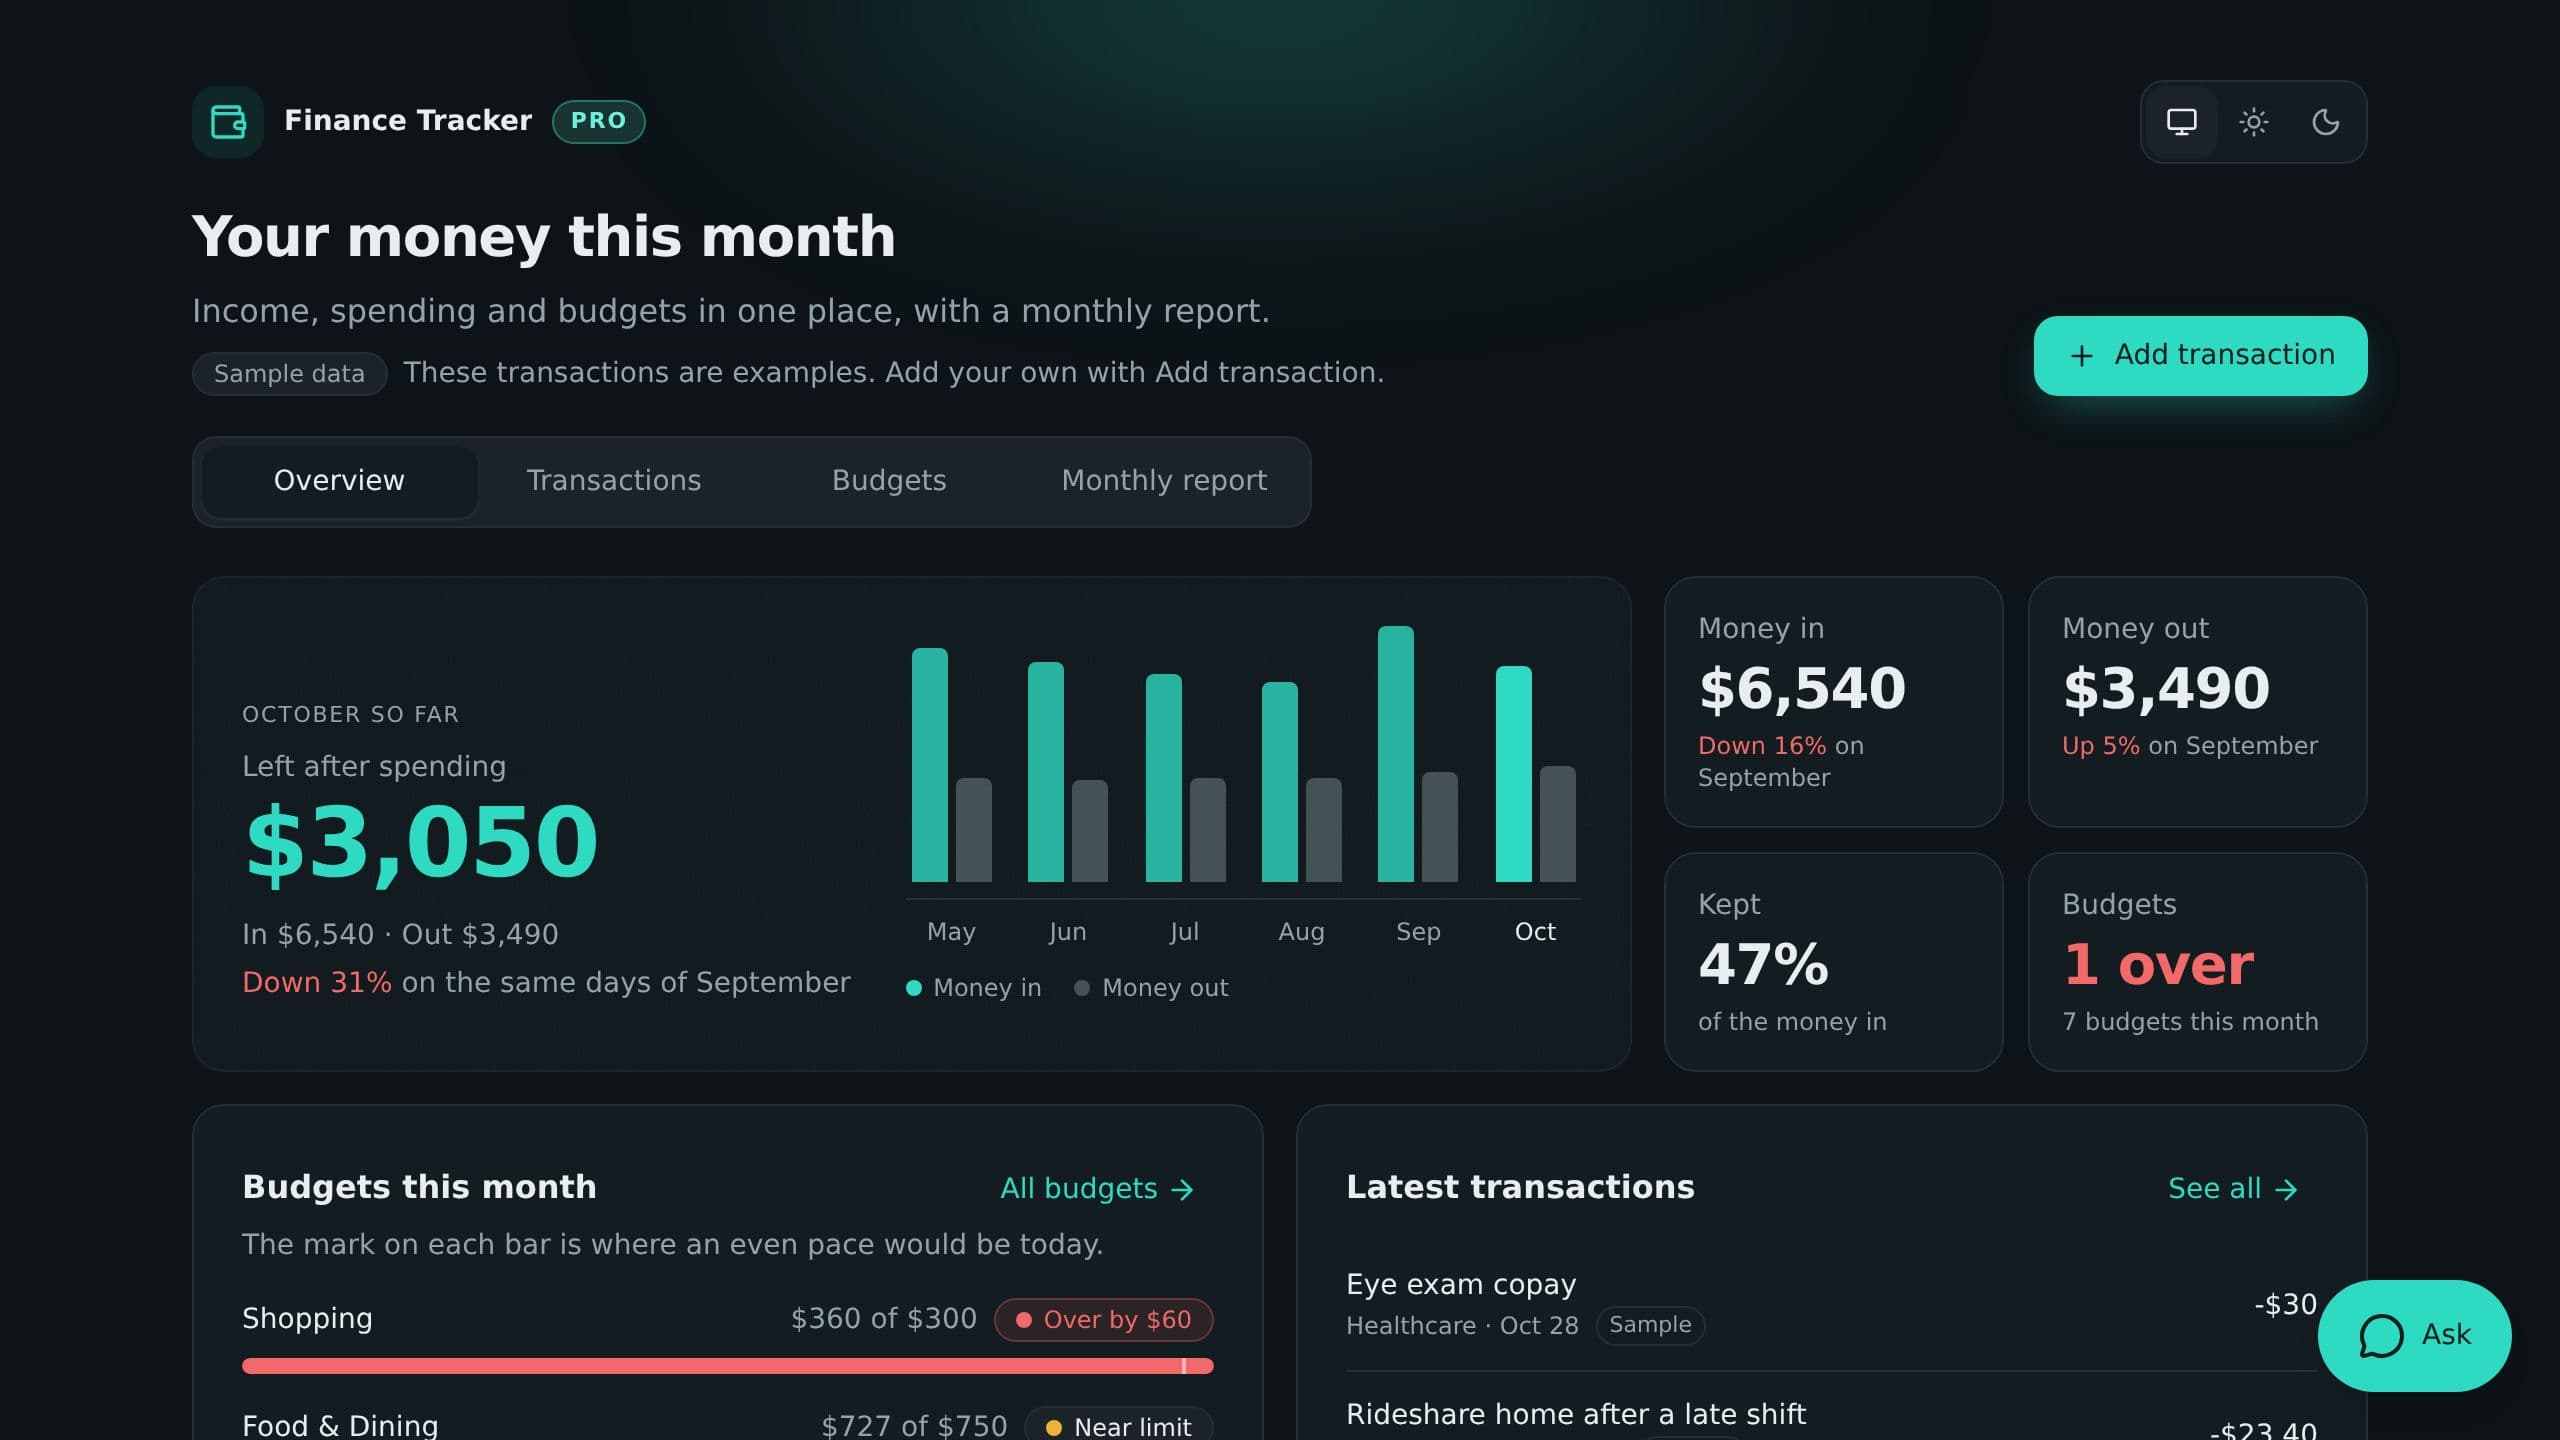Click the May label on the chart

tap(951, 931)
